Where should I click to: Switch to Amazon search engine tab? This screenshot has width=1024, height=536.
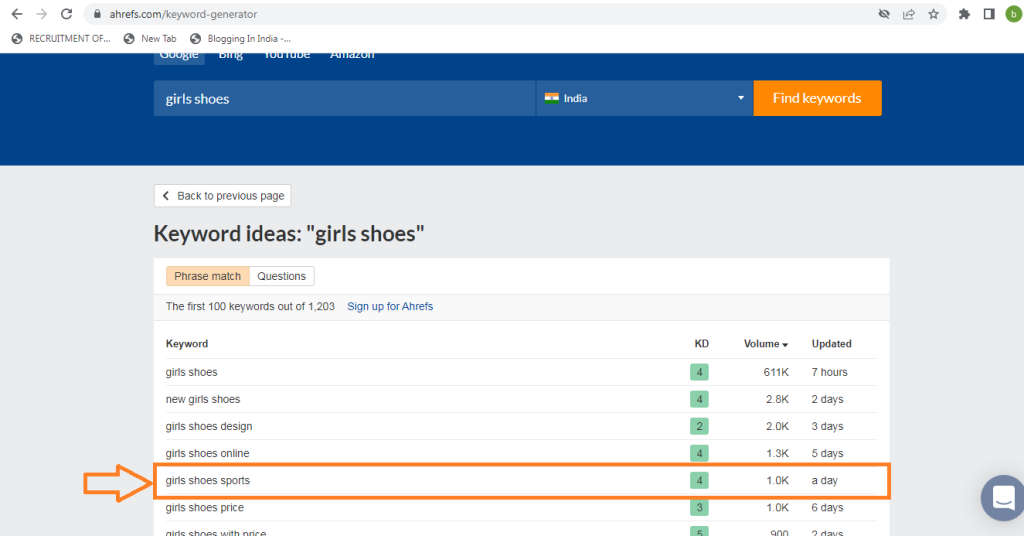352,55
